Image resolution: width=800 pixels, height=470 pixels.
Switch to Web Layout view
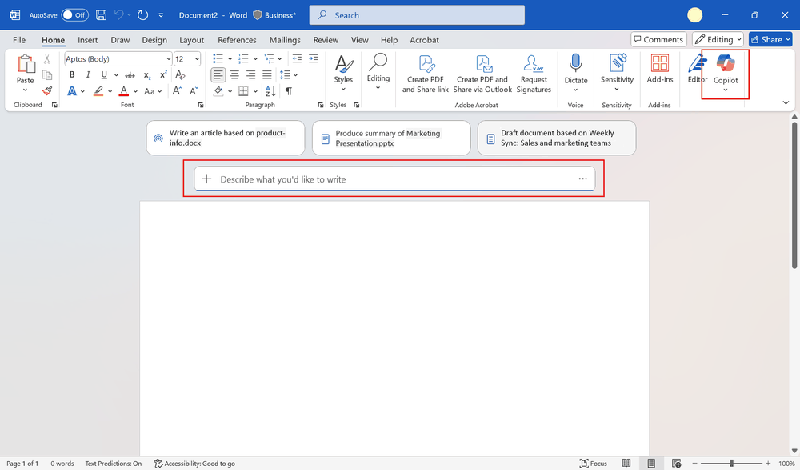pyautogui.click(x=677, y=463)
